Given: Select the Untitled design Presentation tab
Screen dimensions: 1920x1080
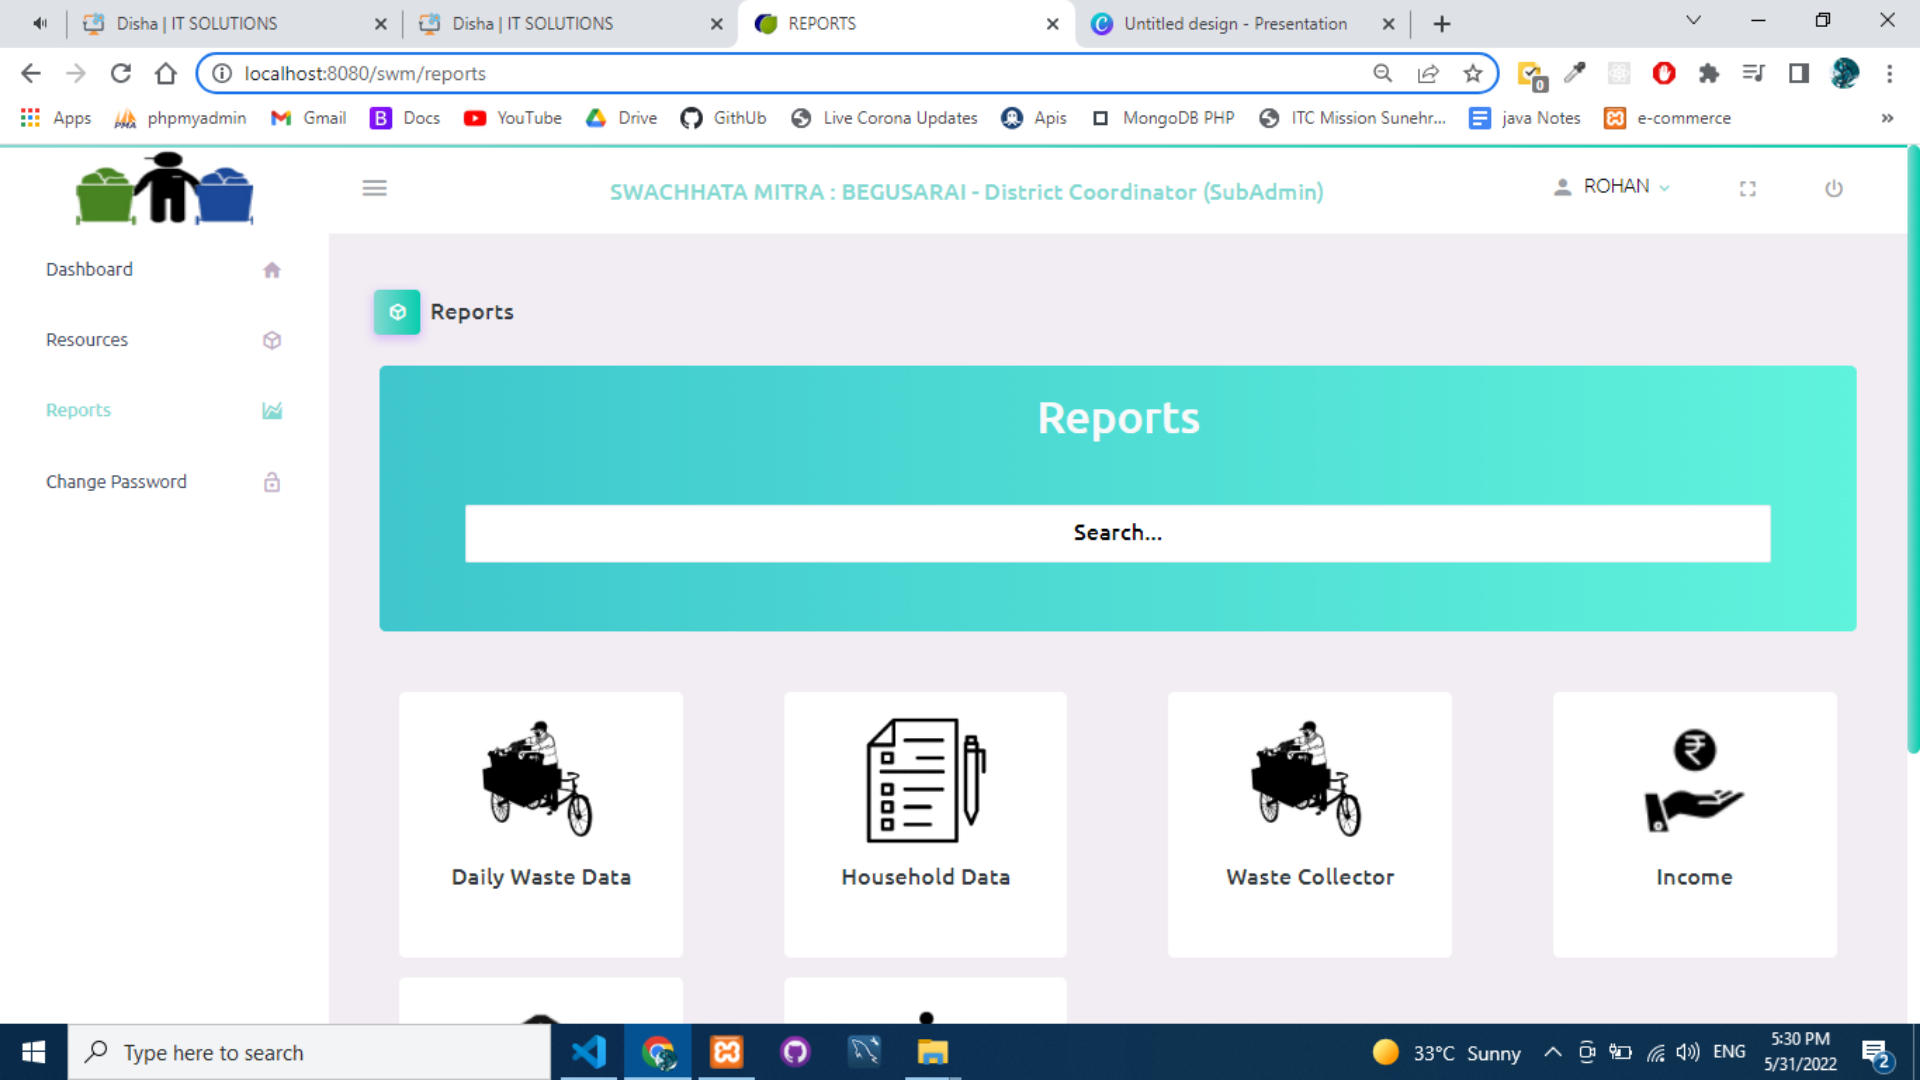Looking at the screenshot, I should point(1234,23).
